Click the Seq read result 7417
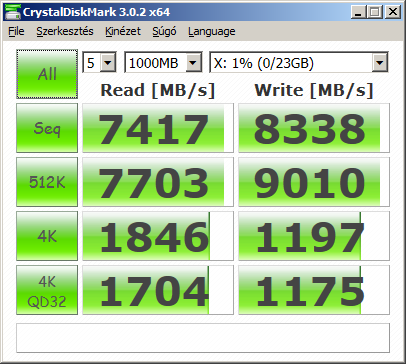This screenshot has height=364, width=406. tap(158, 128)
